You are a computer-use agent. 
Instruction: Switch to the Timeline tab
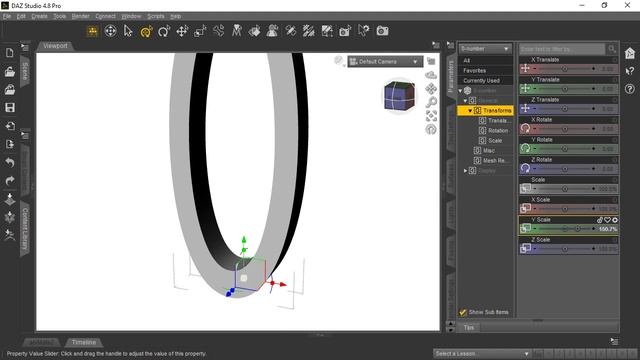pyautogui.click(x=84, y=342)
